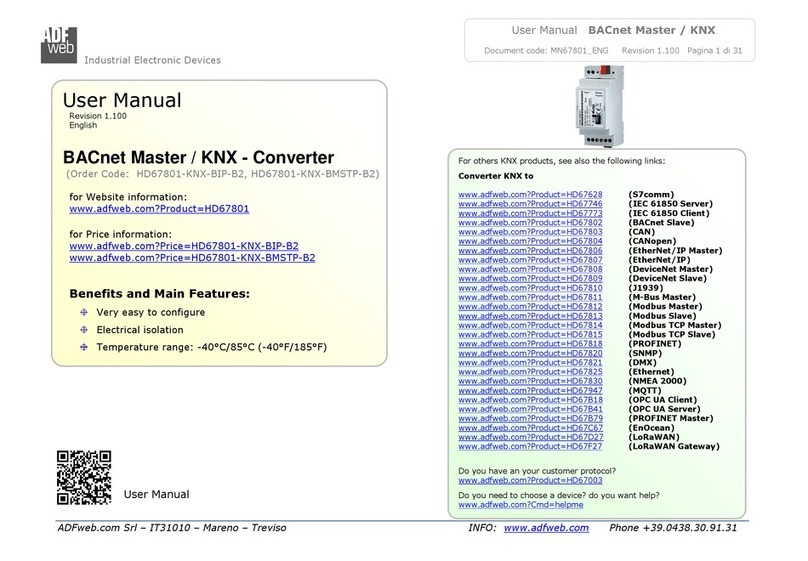Open the OPC UA Server link HD67B41
This screenshot has height=561, width=808.
530,409
